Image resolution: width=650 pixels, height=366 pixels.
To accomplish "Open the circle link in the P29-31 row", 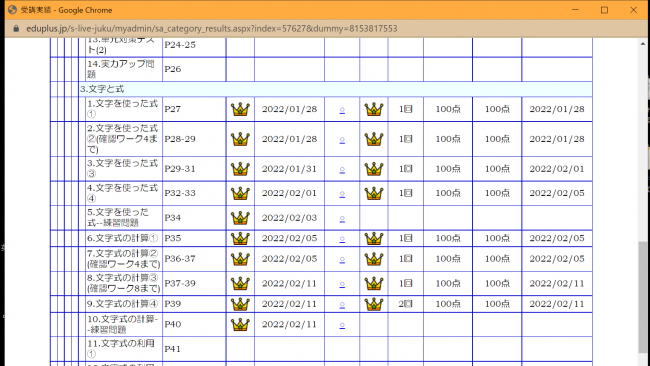I will coord(342,169).
